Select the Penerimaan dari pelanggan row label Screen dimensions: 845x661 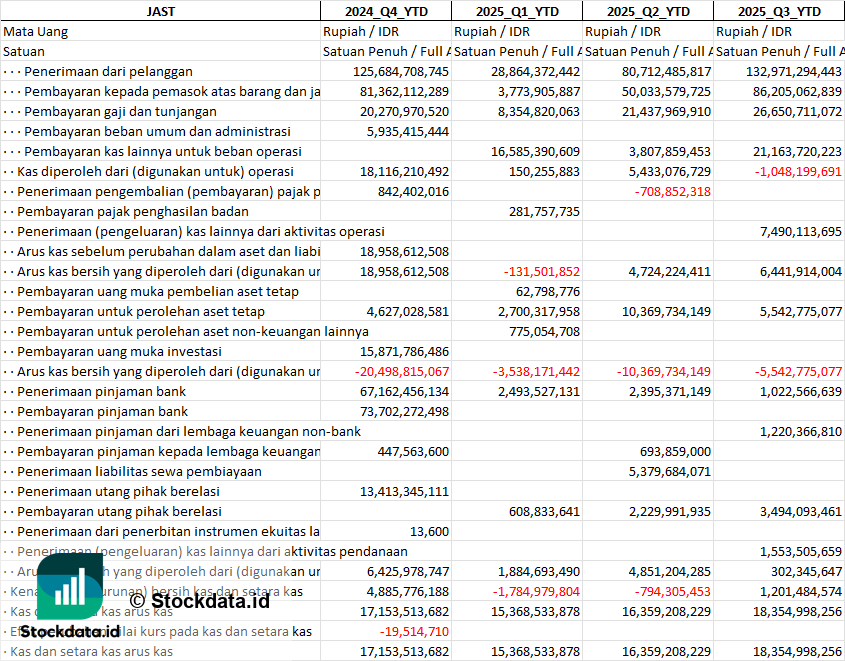coord(108,71)
